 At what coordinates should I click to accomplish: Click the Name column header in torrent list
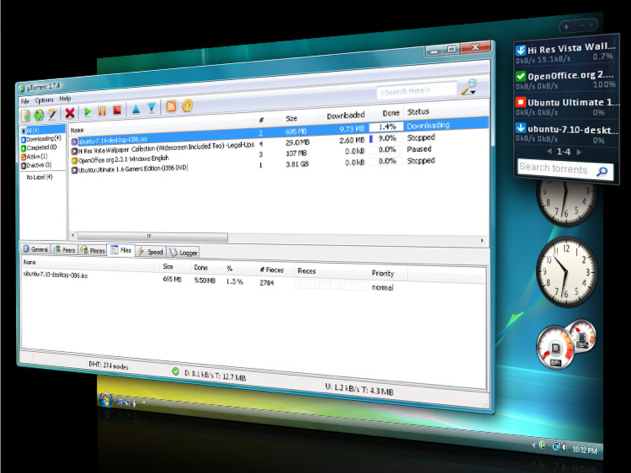77,130
